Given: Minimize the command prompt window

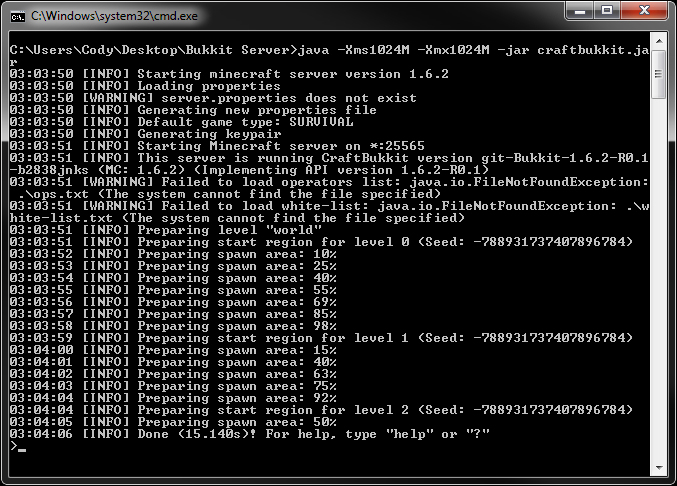Looking at the screenshot, I should [579, 10].
